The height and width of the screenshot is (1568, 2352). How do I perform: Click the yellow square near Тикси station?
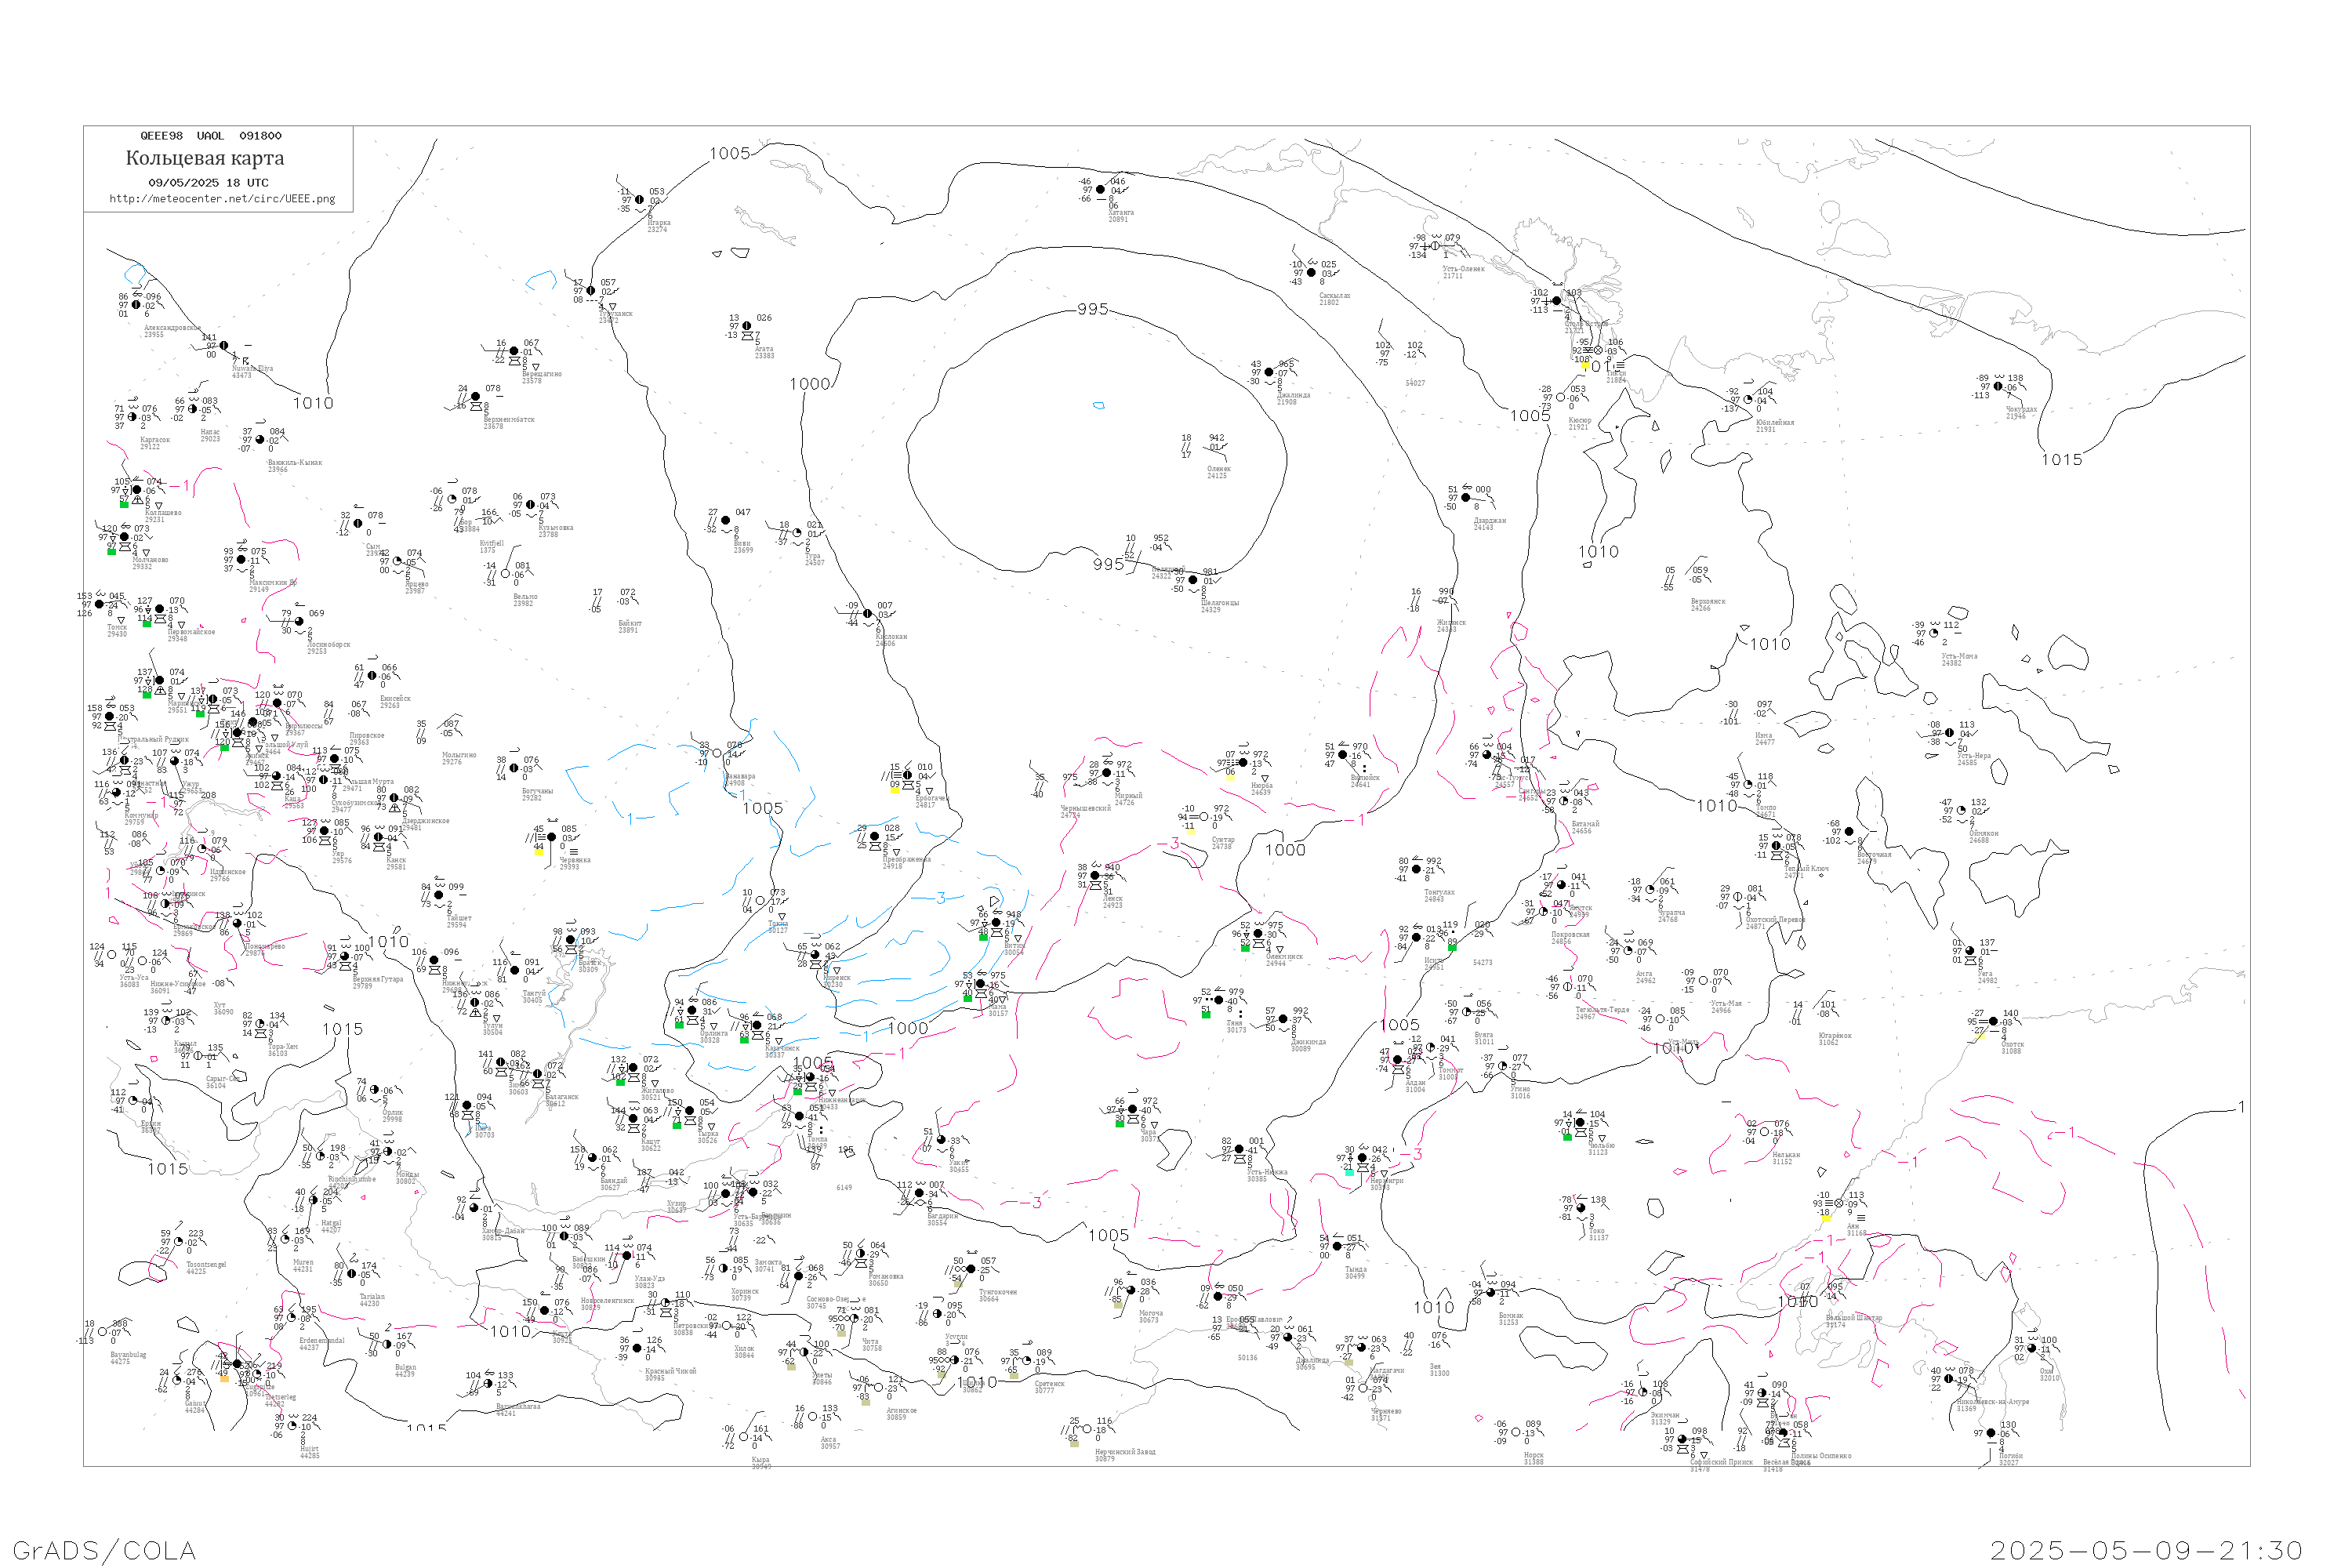pyautogui.click(x=1585, y=365)
